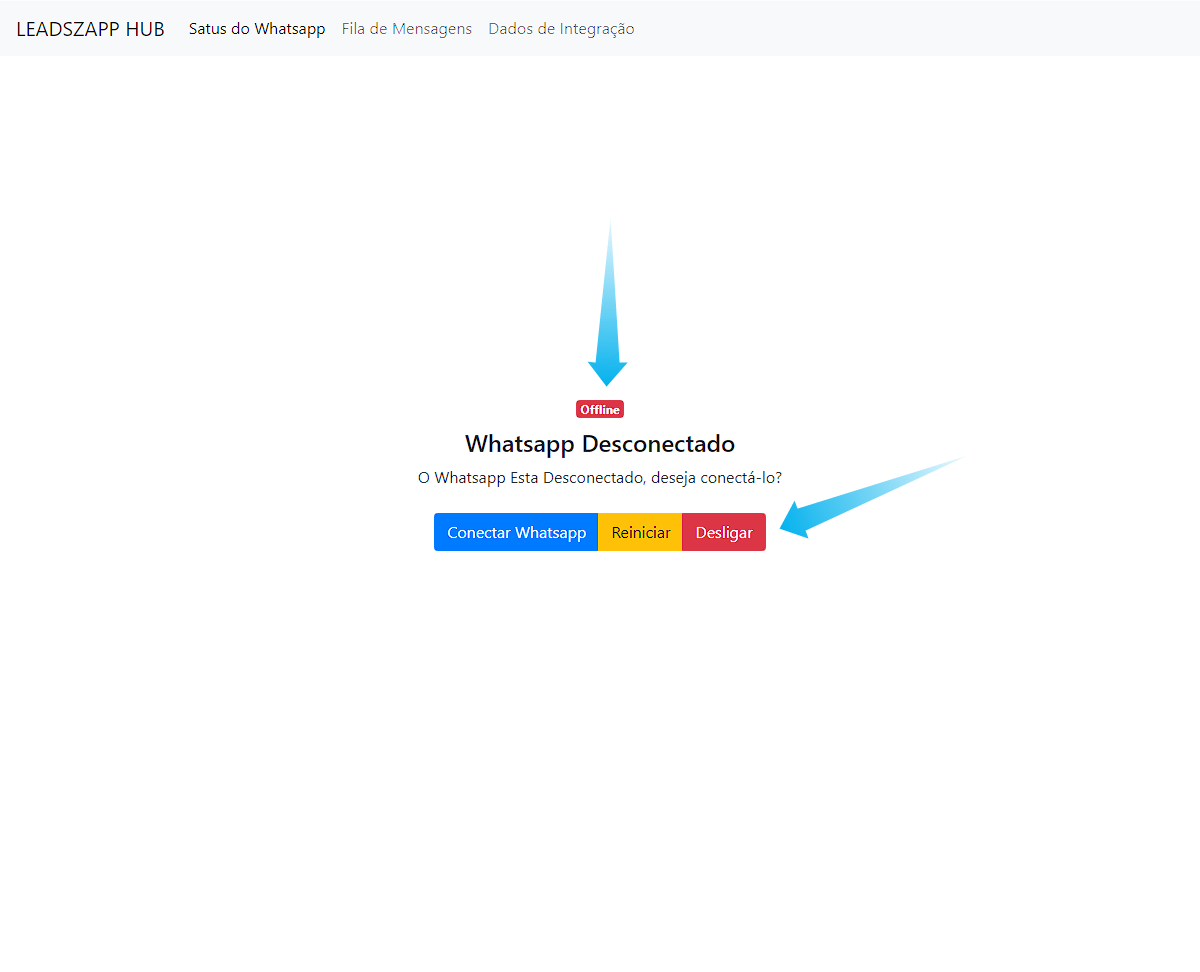The height and width of the screenshot is (972, 1200).
Task: Click the LEADSZAPP HUB brand logo
Action: point(90,29)
